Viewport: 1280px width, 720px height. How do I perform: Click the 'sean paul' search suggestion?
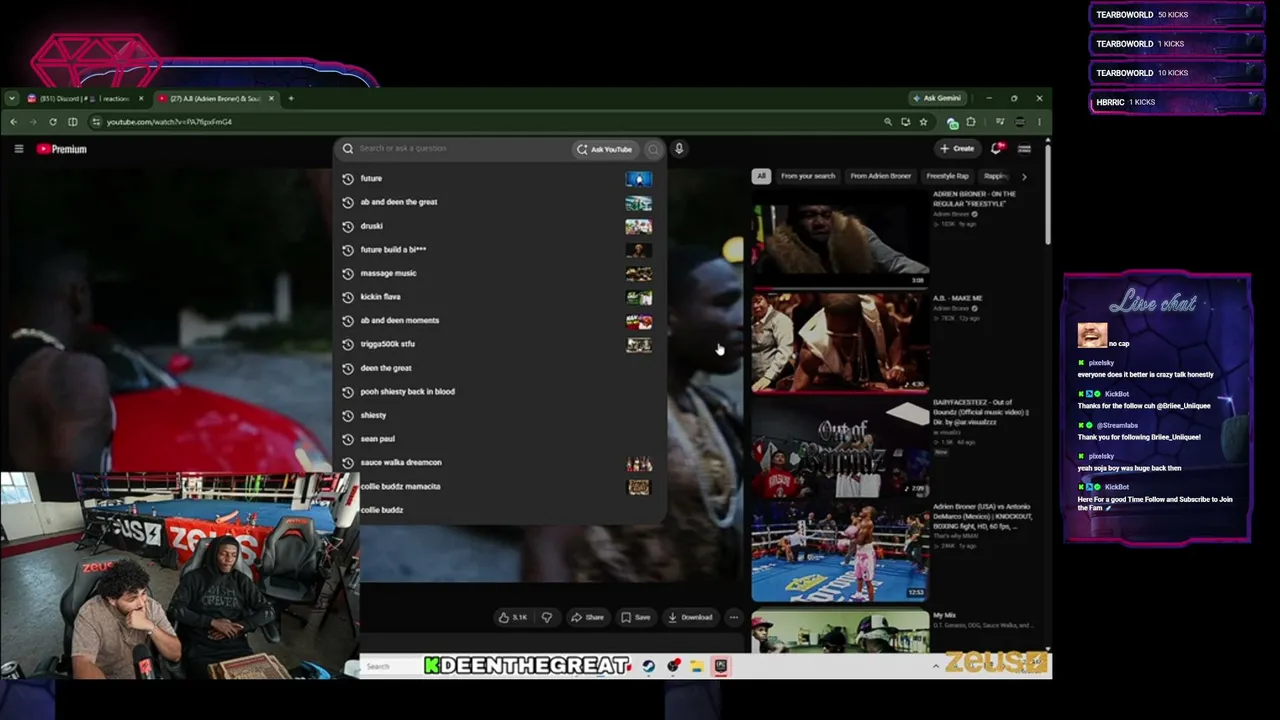pos(498,439)
